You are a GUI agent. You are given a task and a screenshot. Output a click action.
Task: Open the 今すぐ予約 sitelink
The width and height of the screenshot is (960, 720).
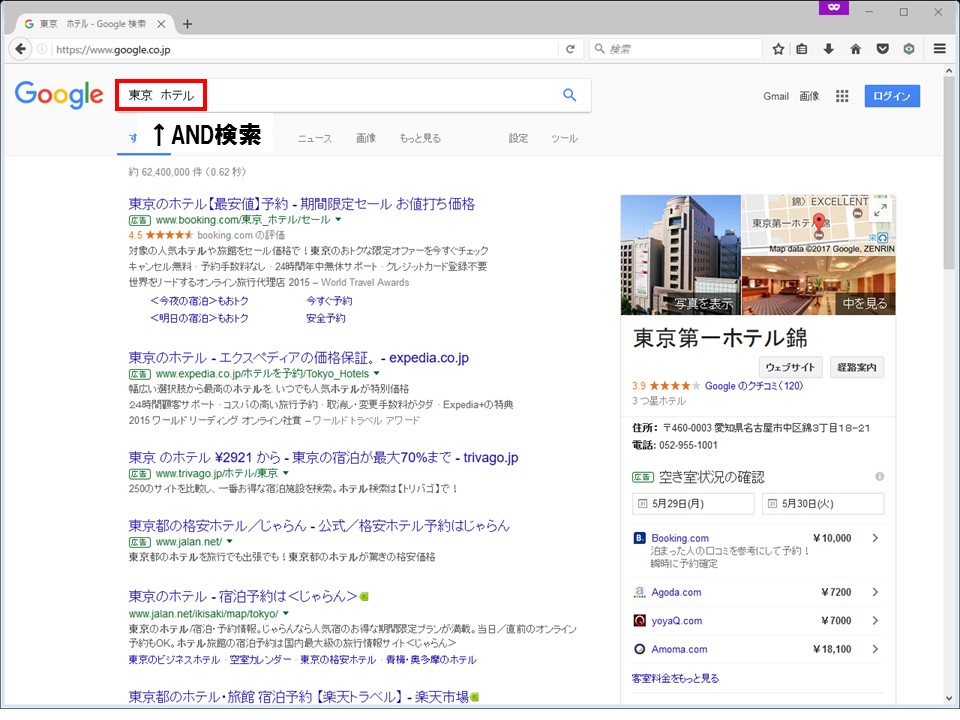coord(329,301)
